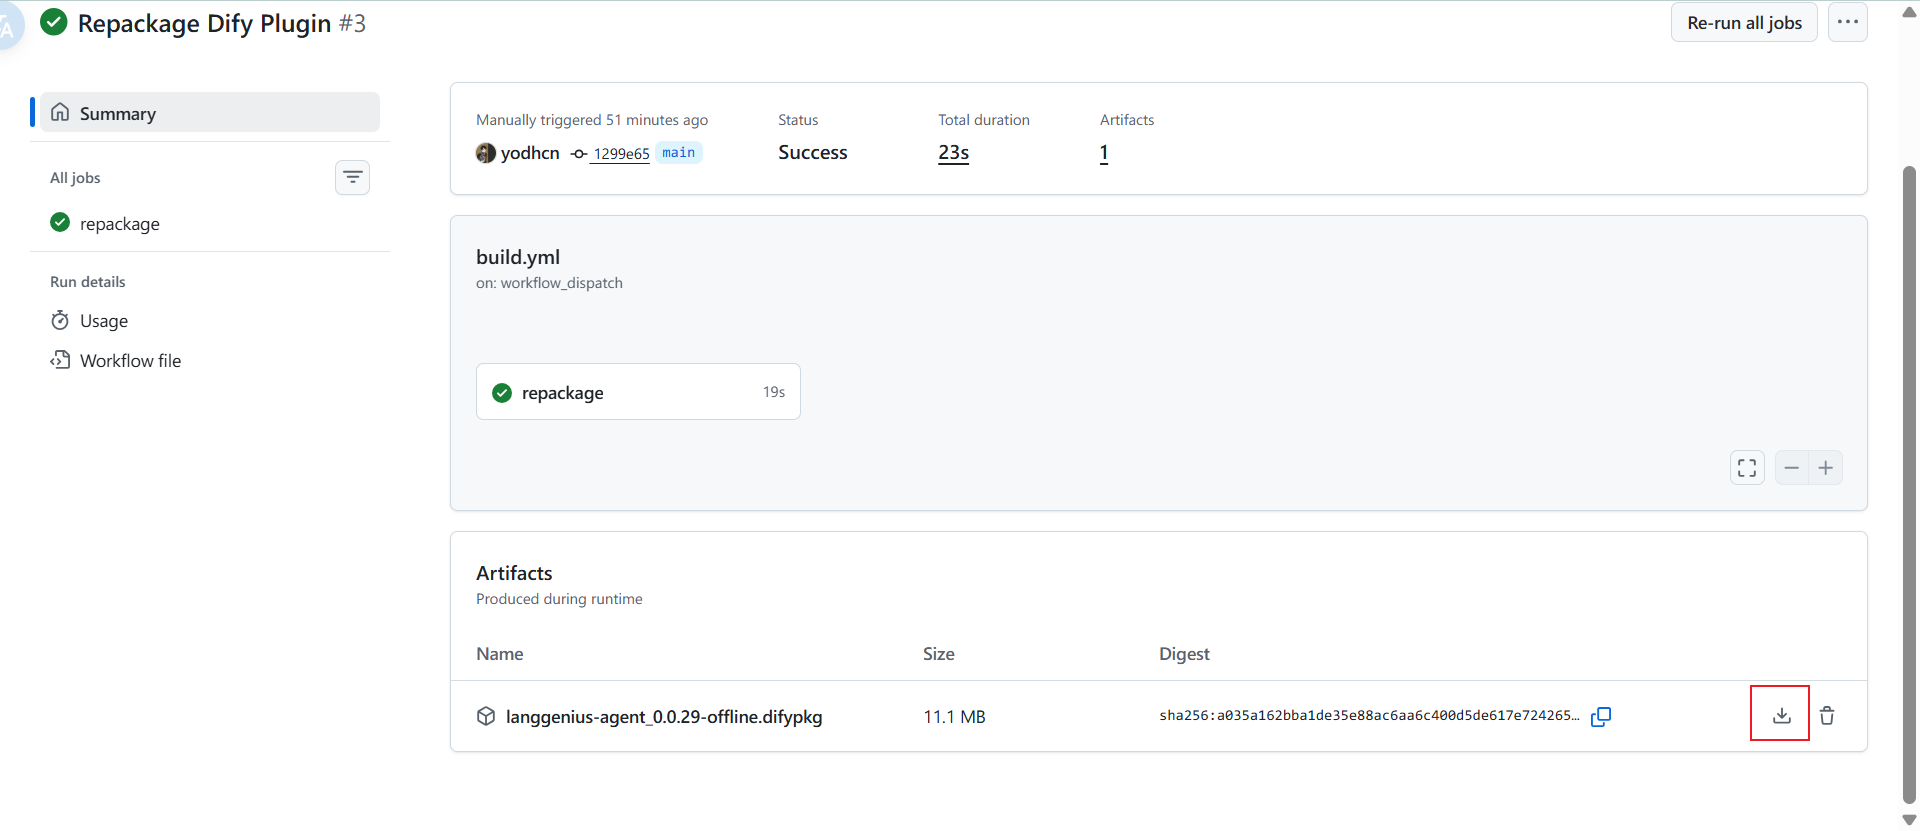Screen dimensions: 1920x831
Task: Jump to artifacts via count link
Action: [x=1104, y=153]
